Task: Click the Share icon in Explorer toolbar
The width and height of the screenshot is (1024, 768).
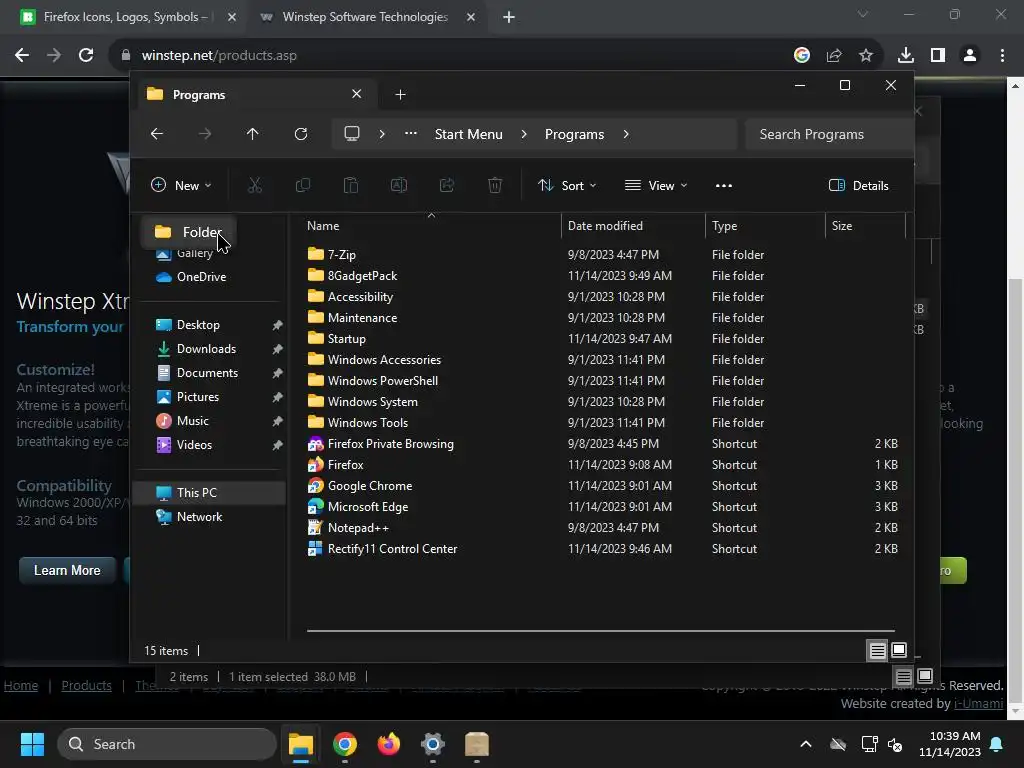Action: 447,185
